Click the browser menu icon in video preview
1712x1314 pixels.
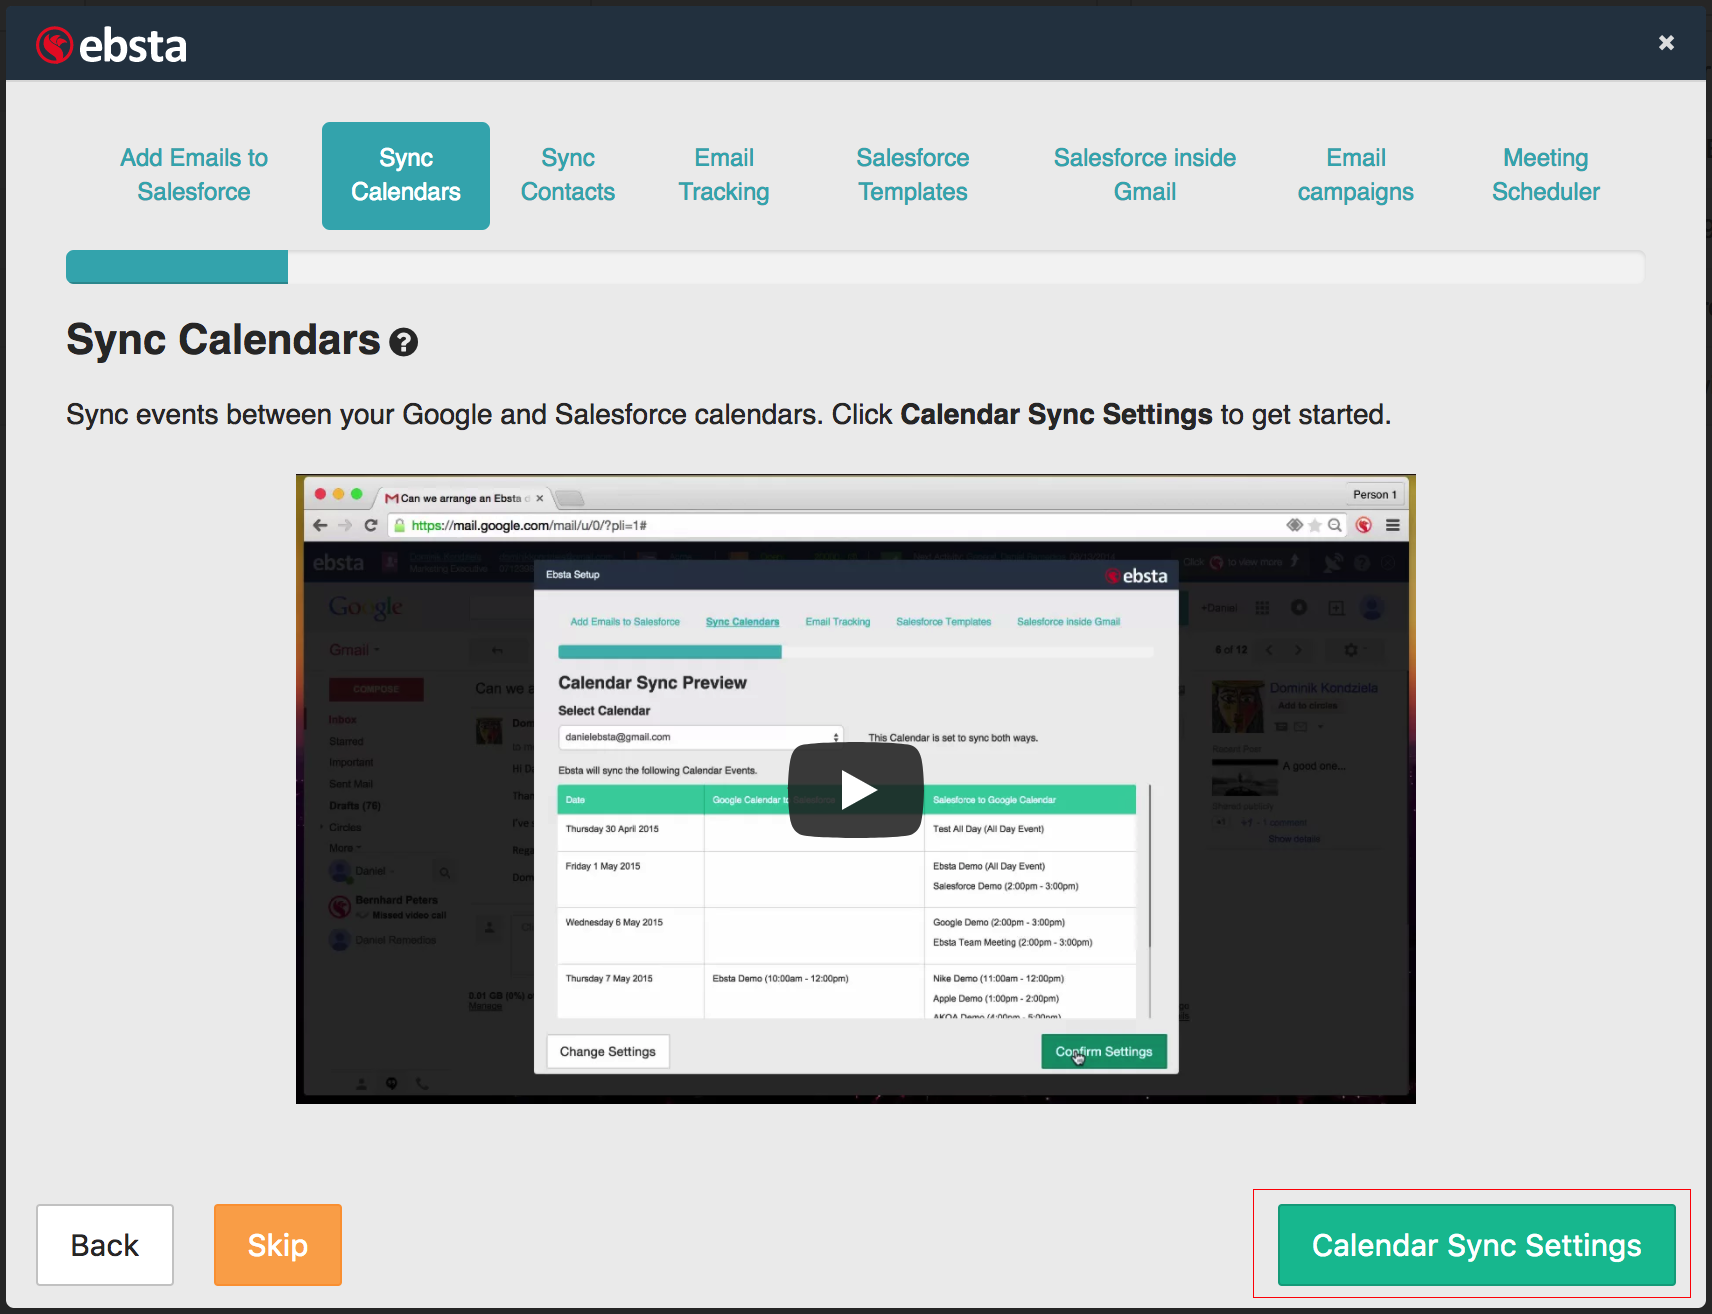[x=1392, y=525]
